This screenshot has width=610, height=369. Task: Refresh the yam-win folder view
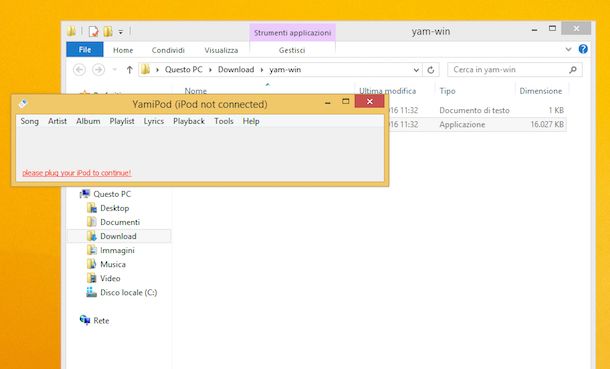431,70
